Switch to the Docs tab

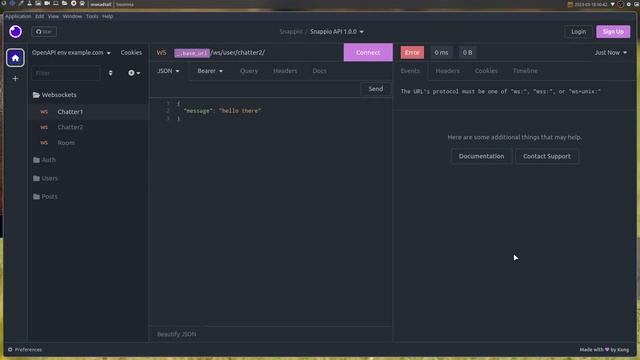click(x=319, y=71)
